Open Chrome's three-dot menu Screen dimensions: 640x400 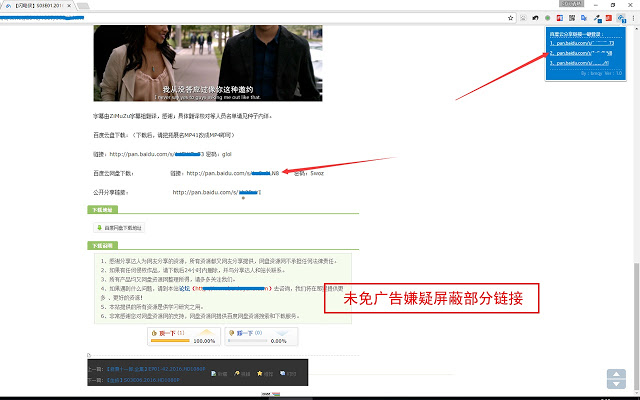pyautogui.click(x=634, y=18)
